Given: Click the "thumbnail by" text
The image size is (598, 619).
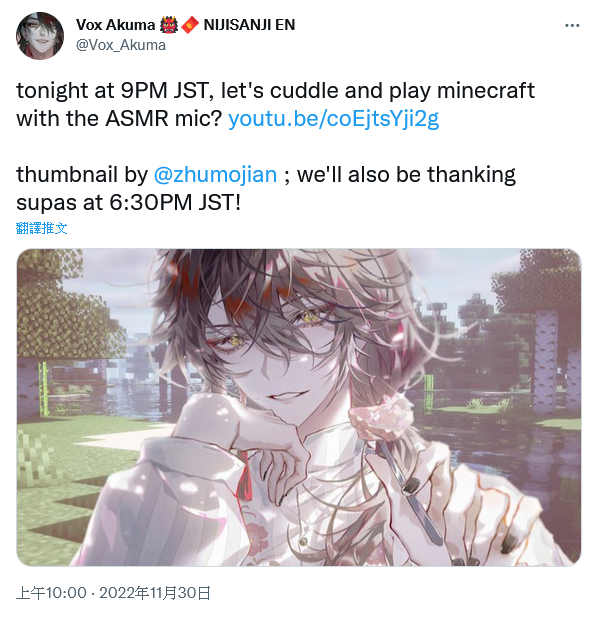Looking at the screenshot, I should 82,174.
